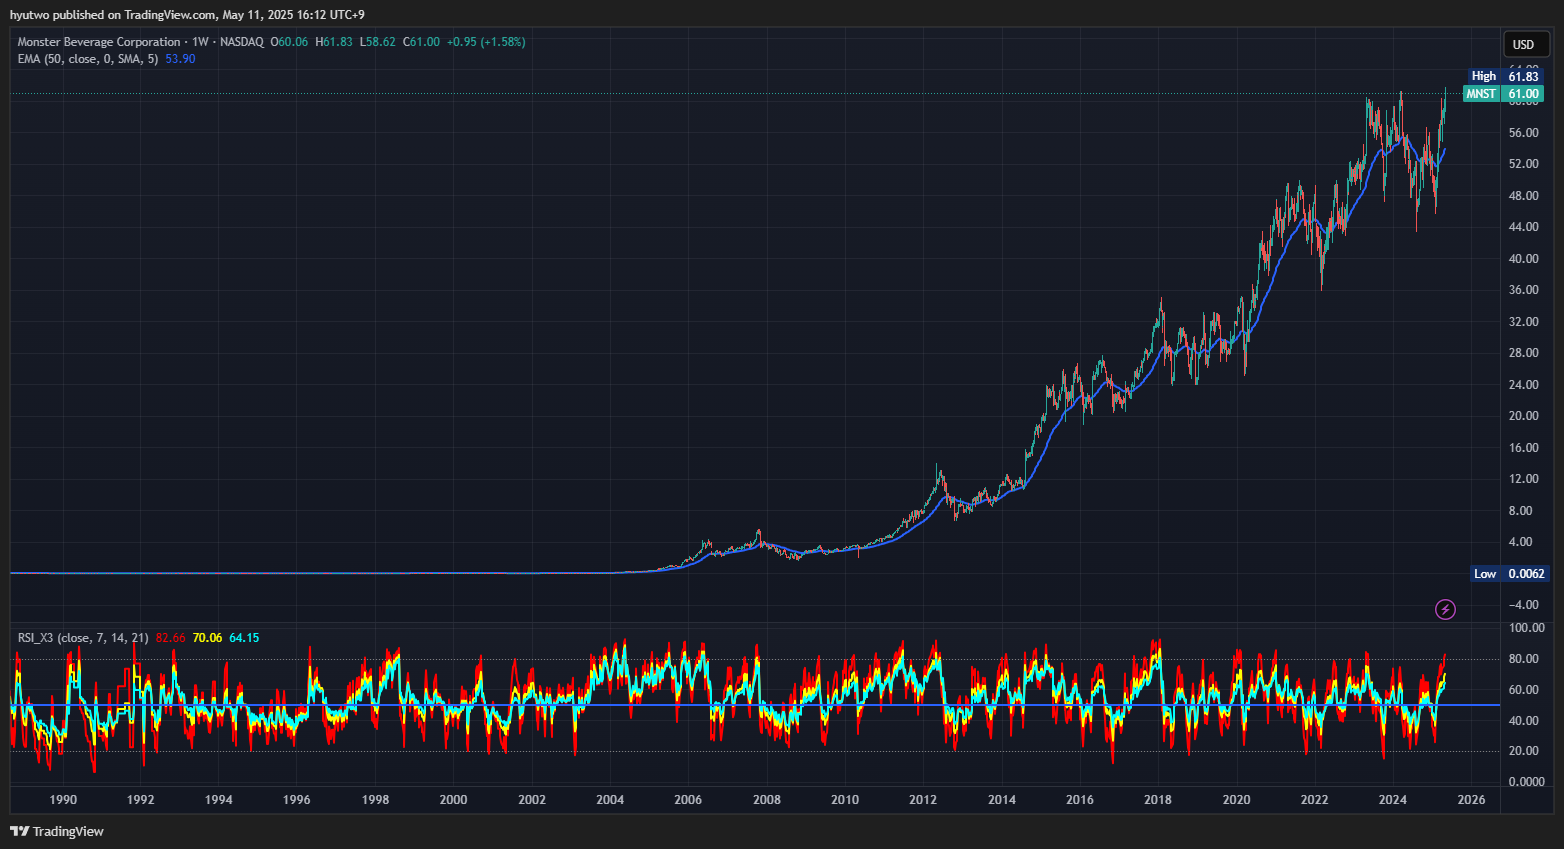
Task: Click the 36.00 price axis label
Action: coord(1523,290)
